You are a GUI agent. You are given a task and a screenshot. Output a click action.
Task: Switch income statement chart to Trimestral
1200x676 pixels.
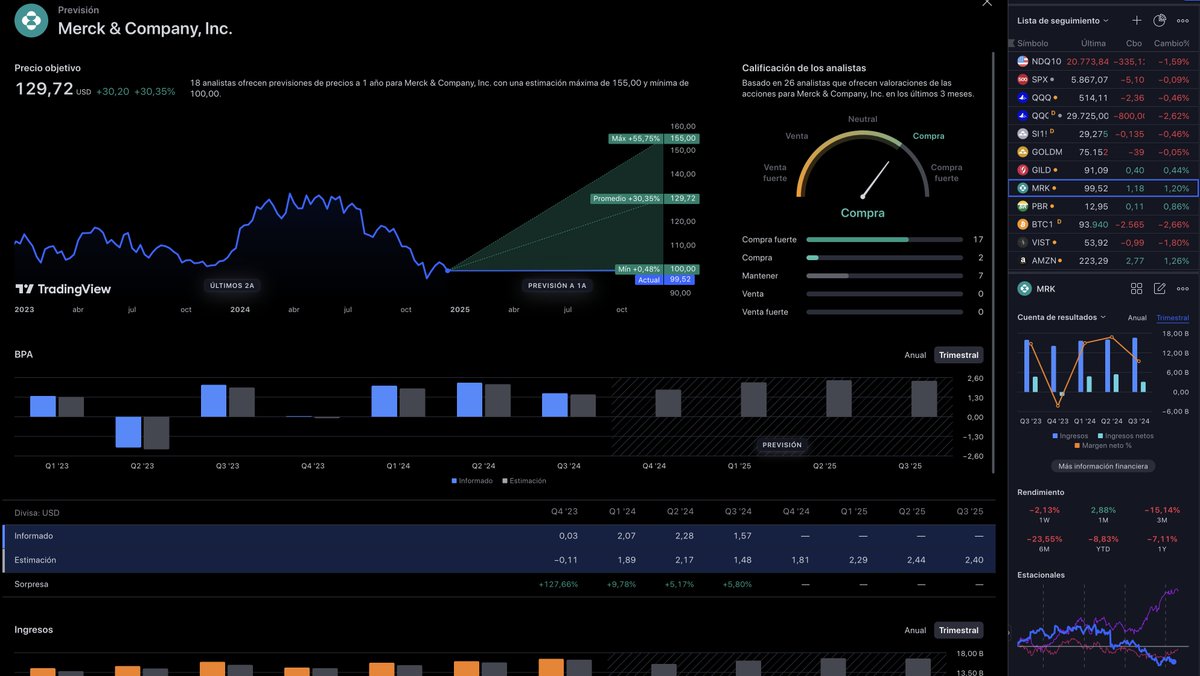click(x=1173, y=318)
